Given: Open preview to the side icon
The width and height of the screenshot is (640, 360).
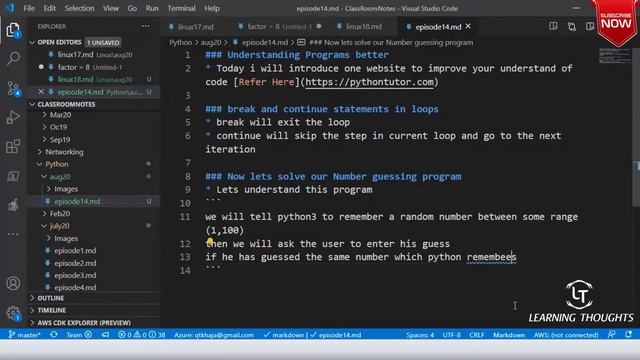Looking at the screenshot, I should click(553, 27).
